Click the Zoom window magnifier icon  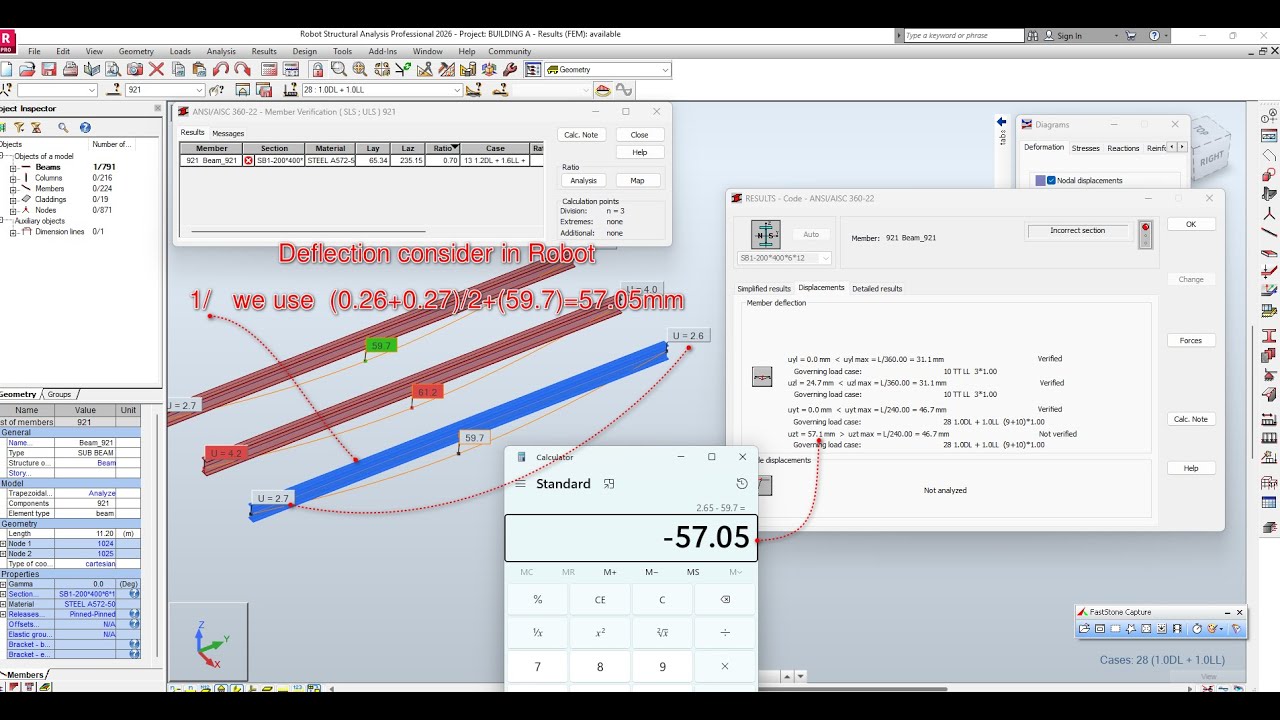point(338,70)
